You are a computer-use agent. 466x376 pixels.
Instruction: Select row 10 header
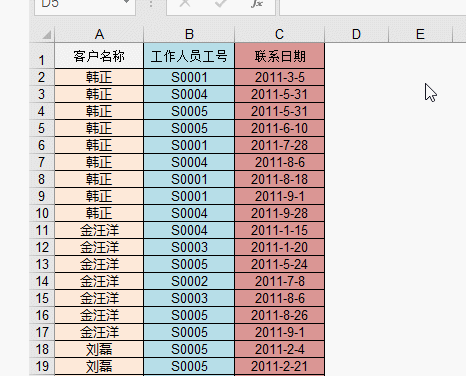[x=42, y=213]
